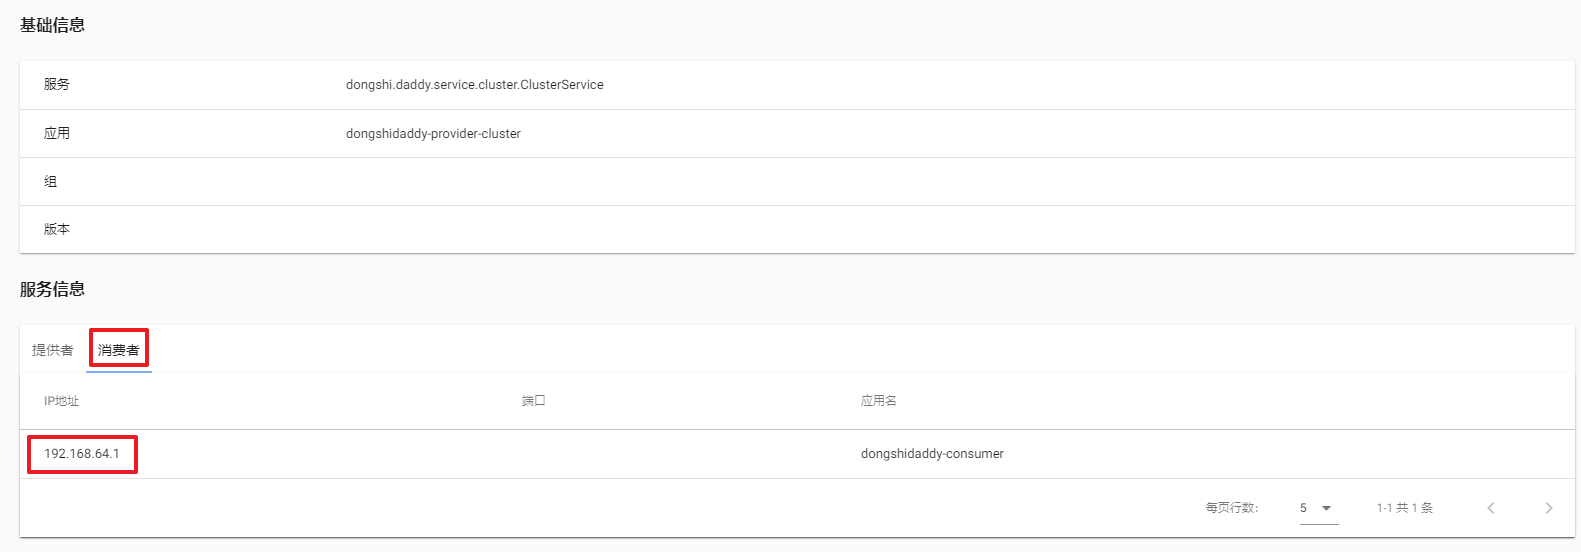
Task: Select the 192.168.64.1 IP address cell
Action: (82, 454)
